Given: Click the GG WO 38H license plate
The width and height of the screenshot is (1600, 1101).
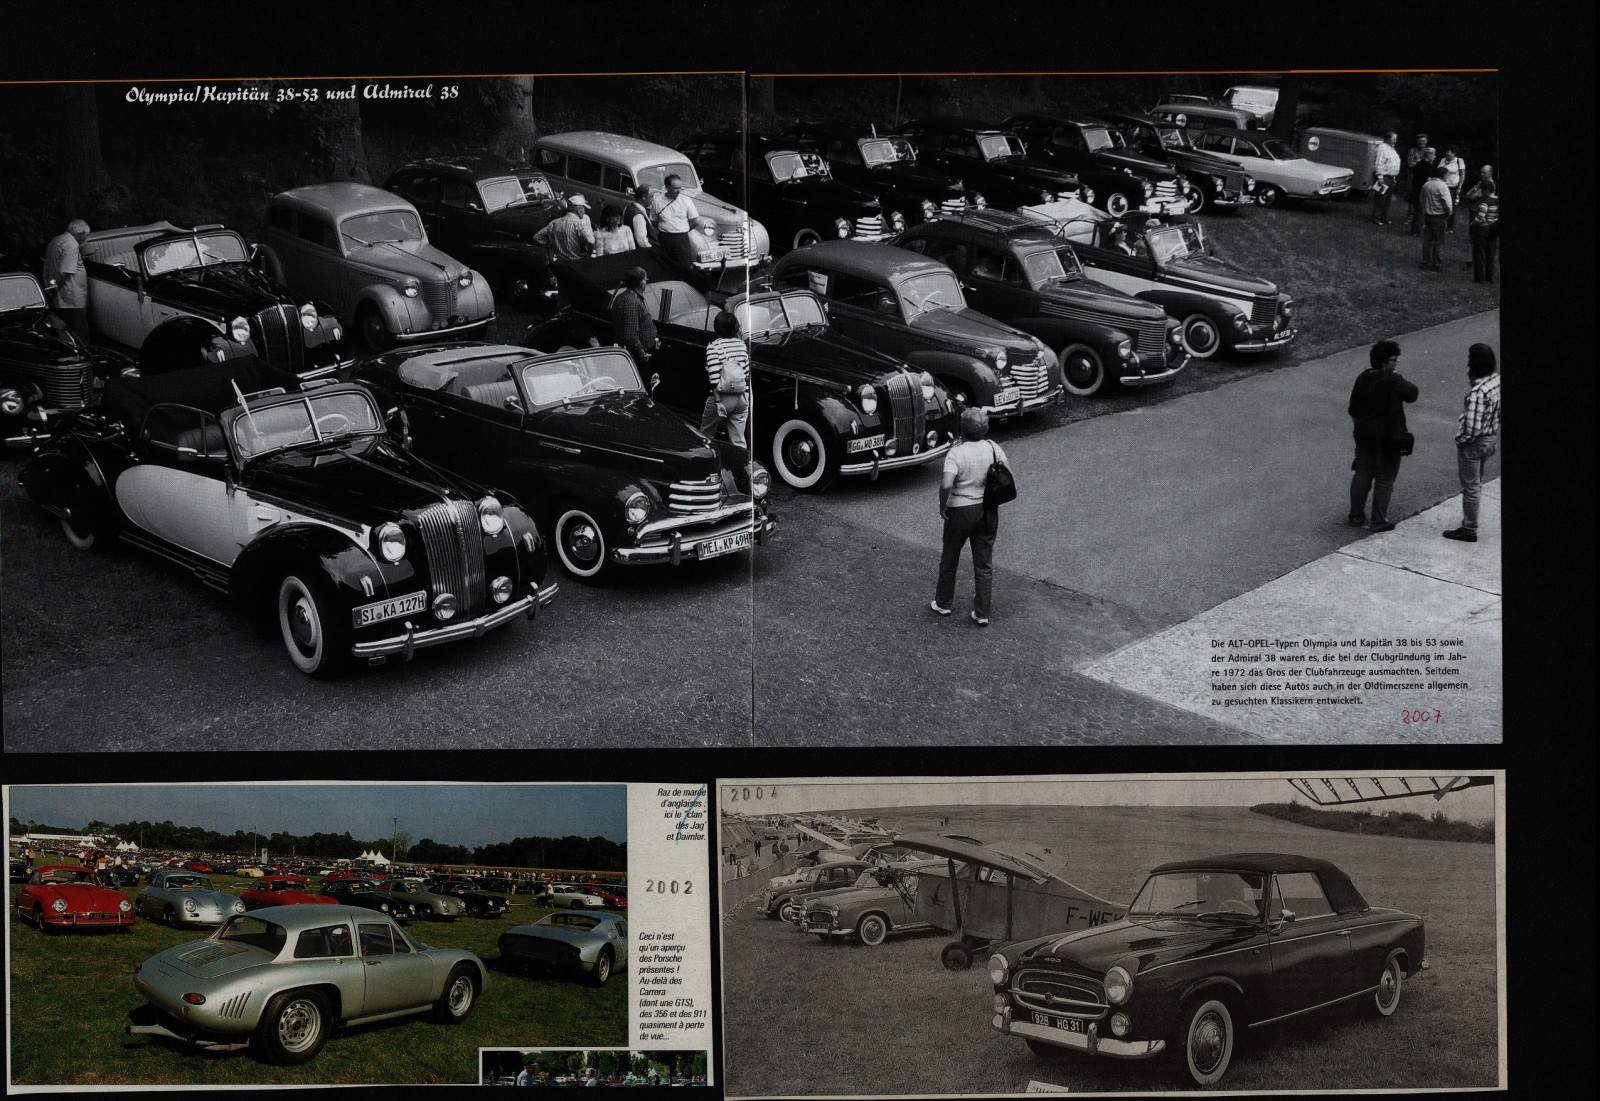Looking at the screenshot, I should click(867, 442).
